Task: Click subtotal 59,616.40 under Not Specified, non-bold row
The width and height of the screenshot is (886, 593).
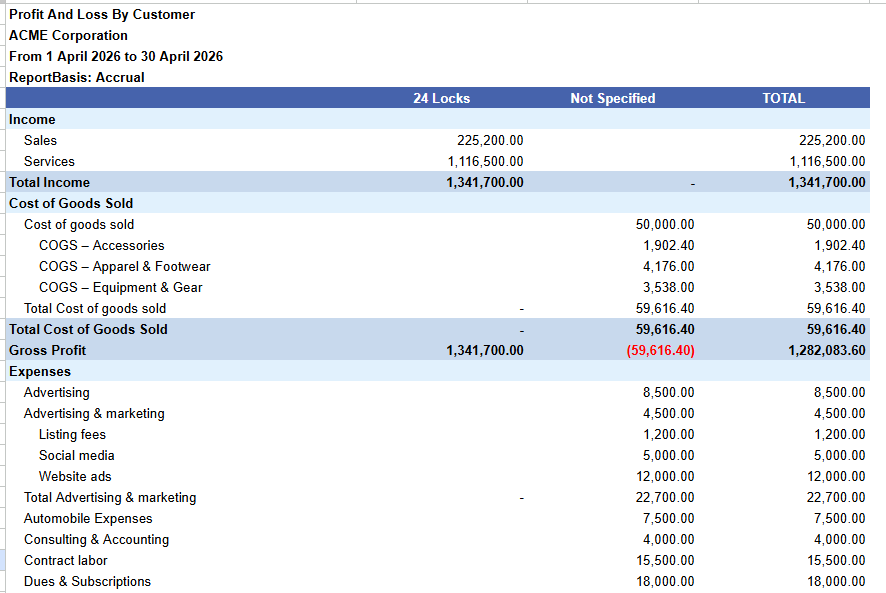Action: 664,308
